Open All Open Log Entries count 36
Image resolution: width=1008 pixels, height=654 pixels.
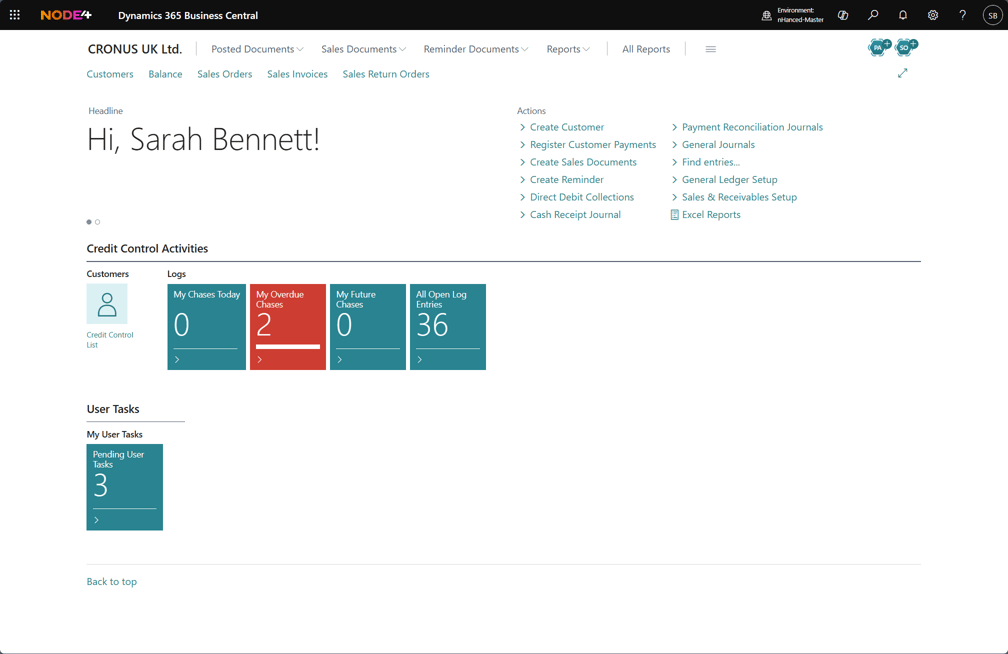pyautogui.click(x=432, y=325)
